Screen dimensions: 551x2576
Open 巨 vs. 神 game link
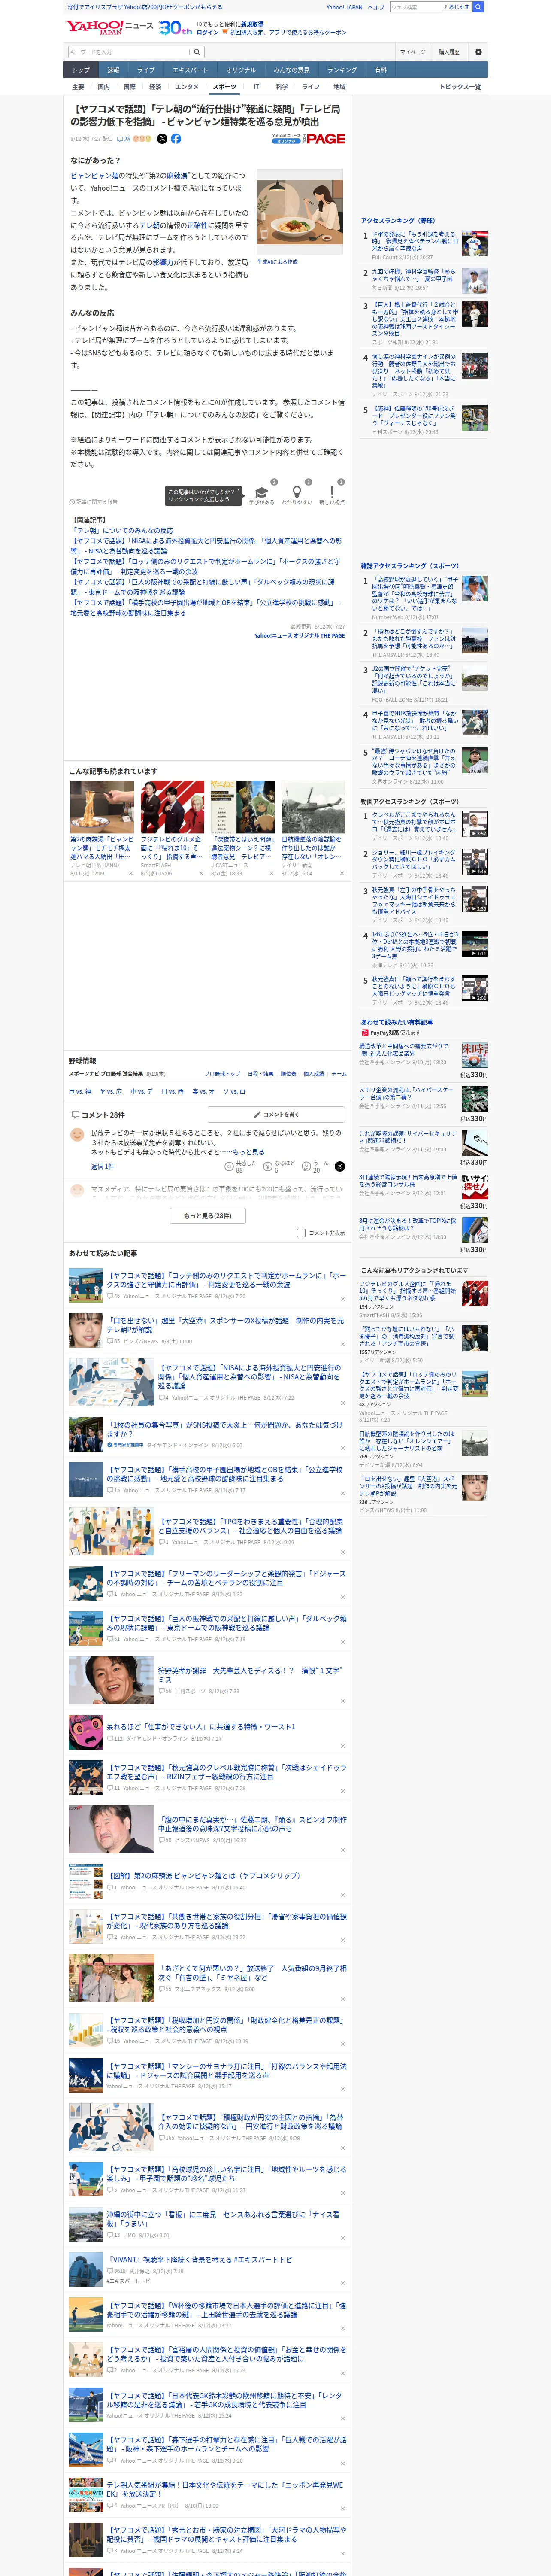coord(80,1091)
